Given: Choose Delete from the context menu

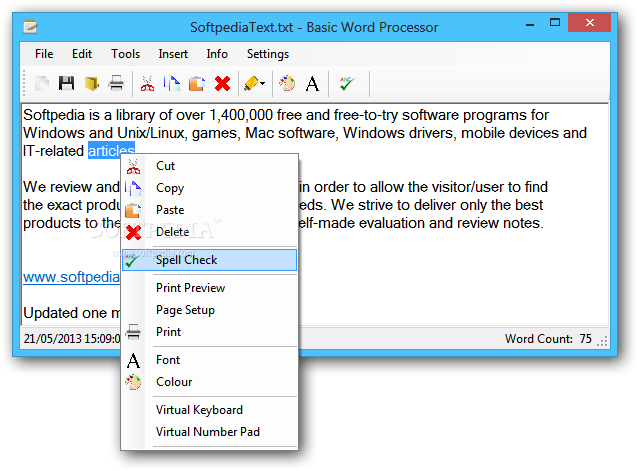Looking at the screenshot, I should coord(210,232).
